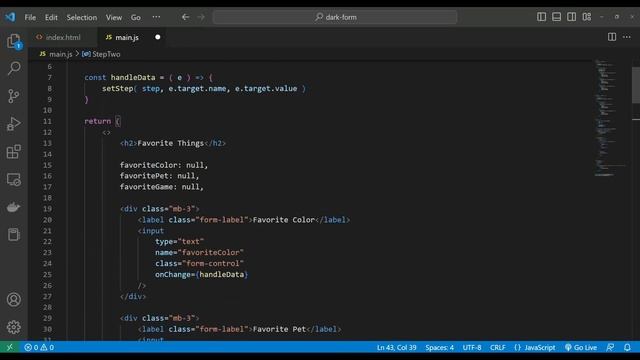
Task: Click line number 11 in gutter
Action: (47, 121)
